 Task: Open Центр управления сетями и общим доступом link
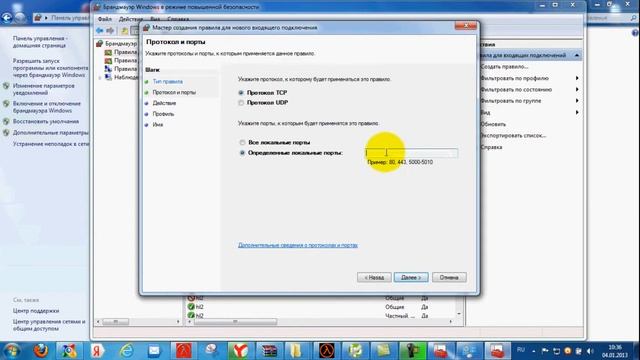pos(49,325)
